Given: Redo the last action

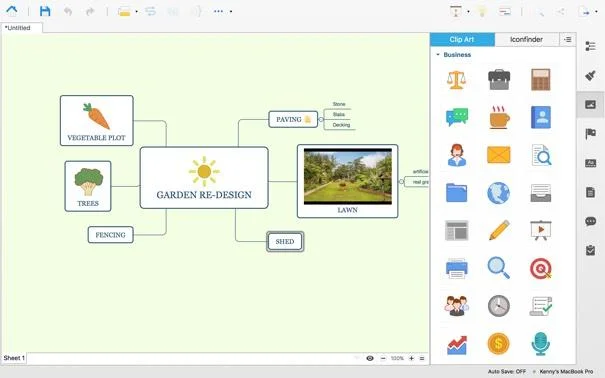Looking at the screenshot, I should click(x=90, y=11).
